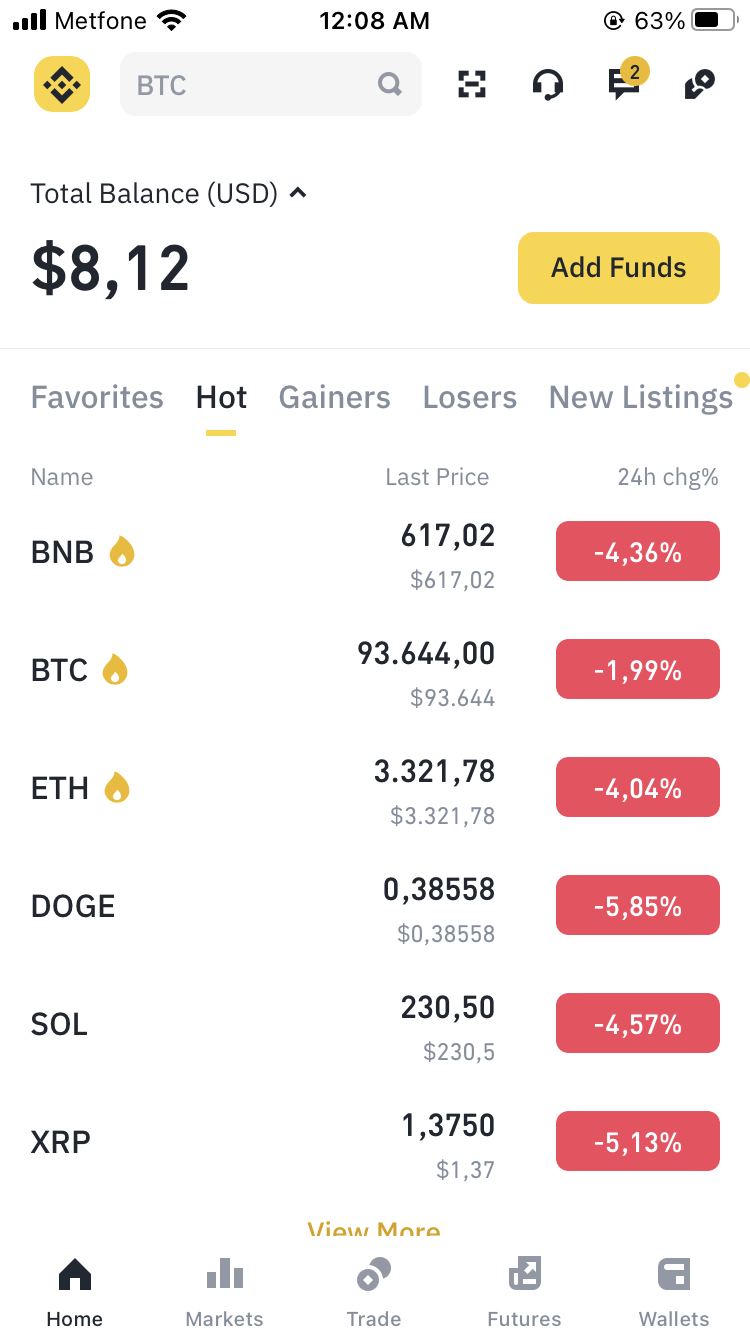Open Trade from bottom navigation
The image size is (750, 1334).
(x=374, y=1292)
